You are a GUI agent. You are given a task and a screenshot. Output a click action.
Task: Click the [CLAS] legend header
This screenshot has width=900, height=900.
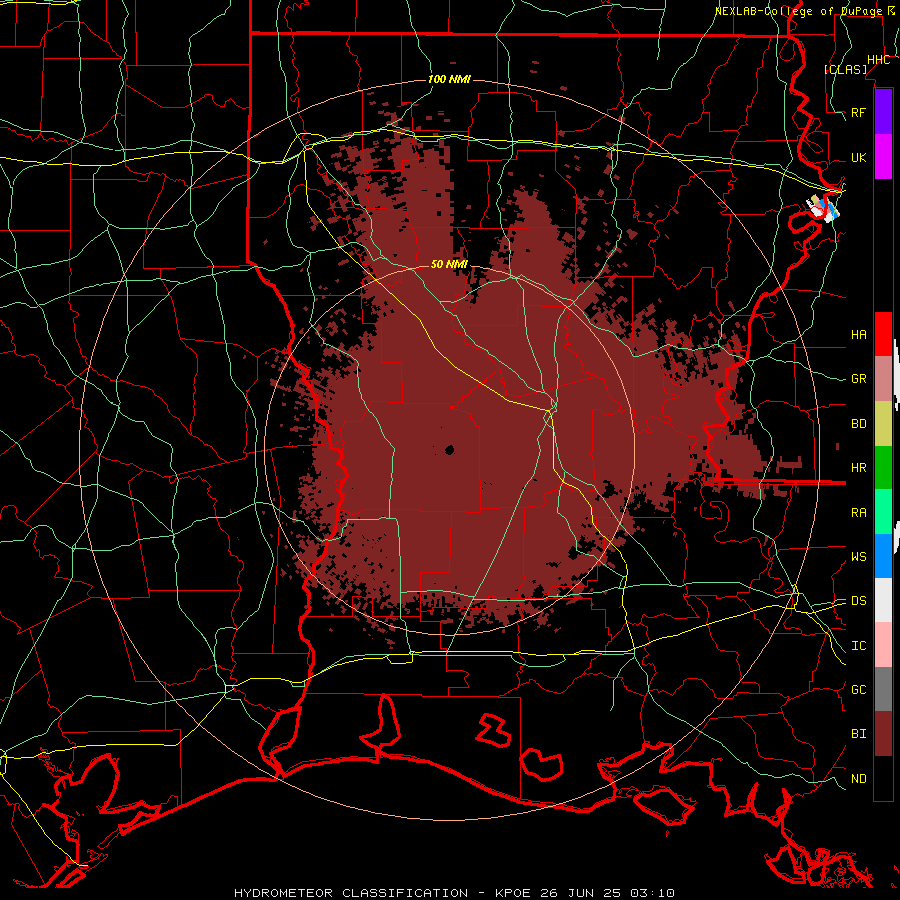tap(845, 70)
